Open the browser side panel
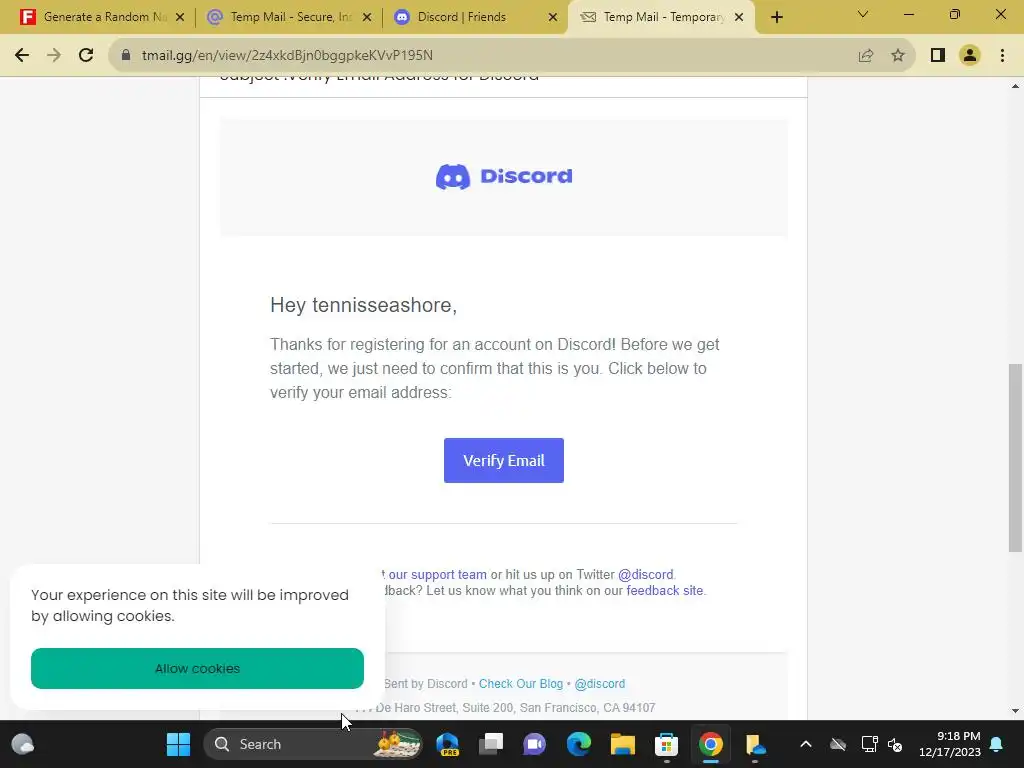 938,56
